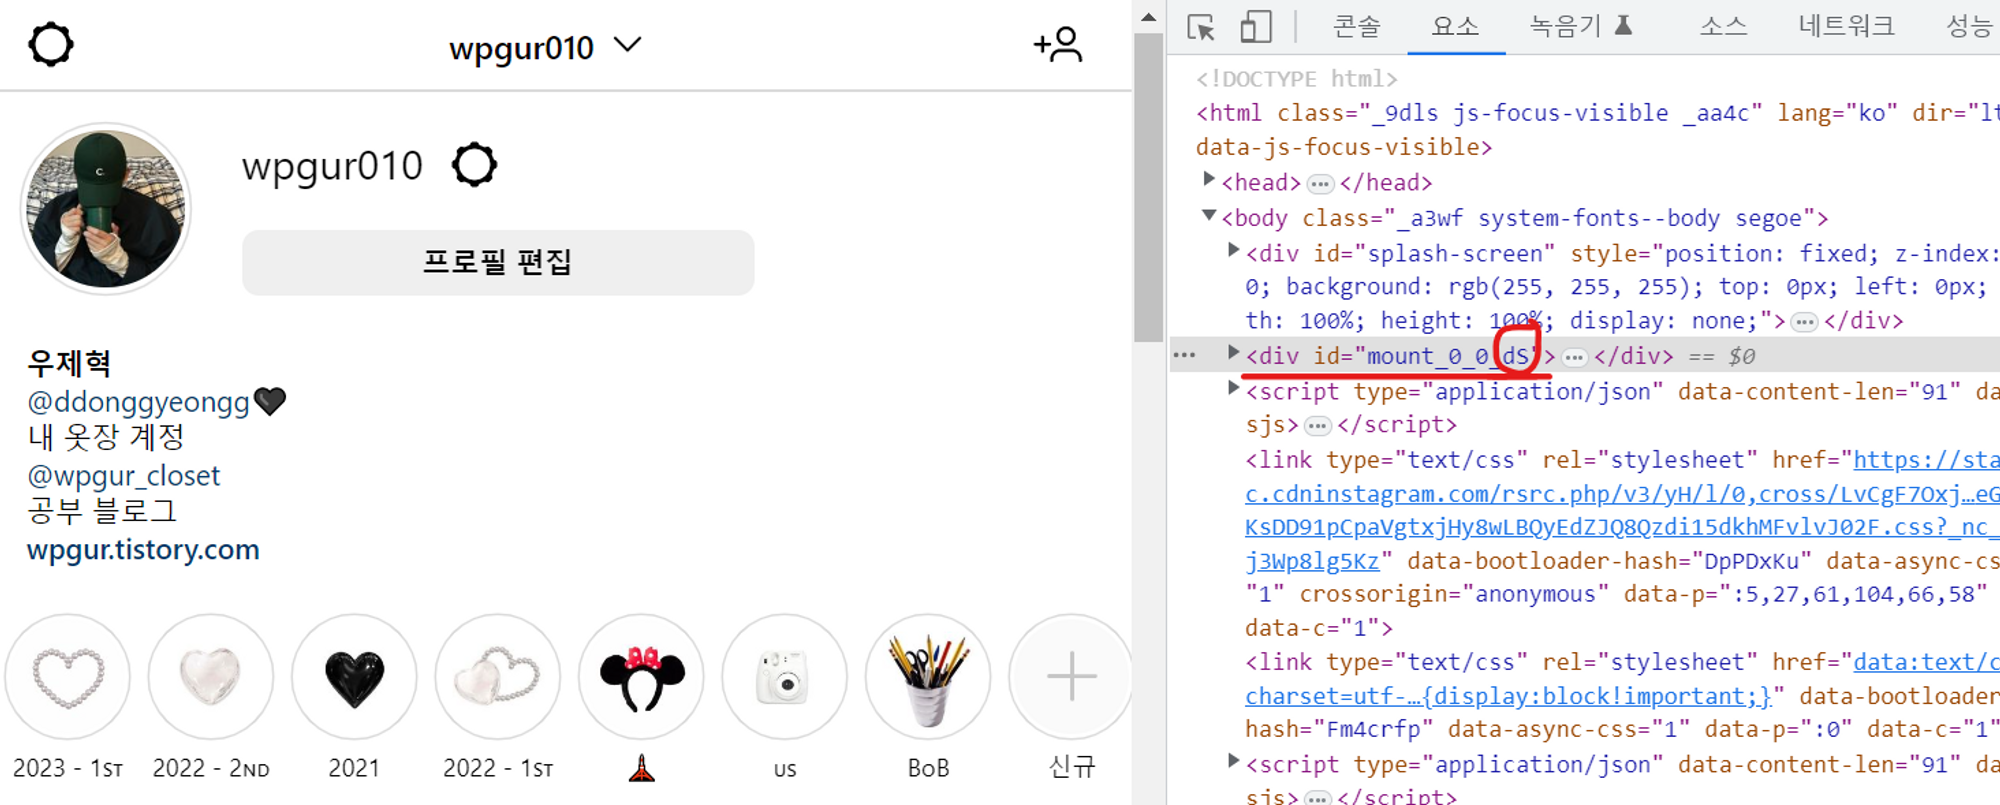Viewport: 2000px width, 805px height.
Task: Click the 프로필 편집 button
Action: point(498,262)
